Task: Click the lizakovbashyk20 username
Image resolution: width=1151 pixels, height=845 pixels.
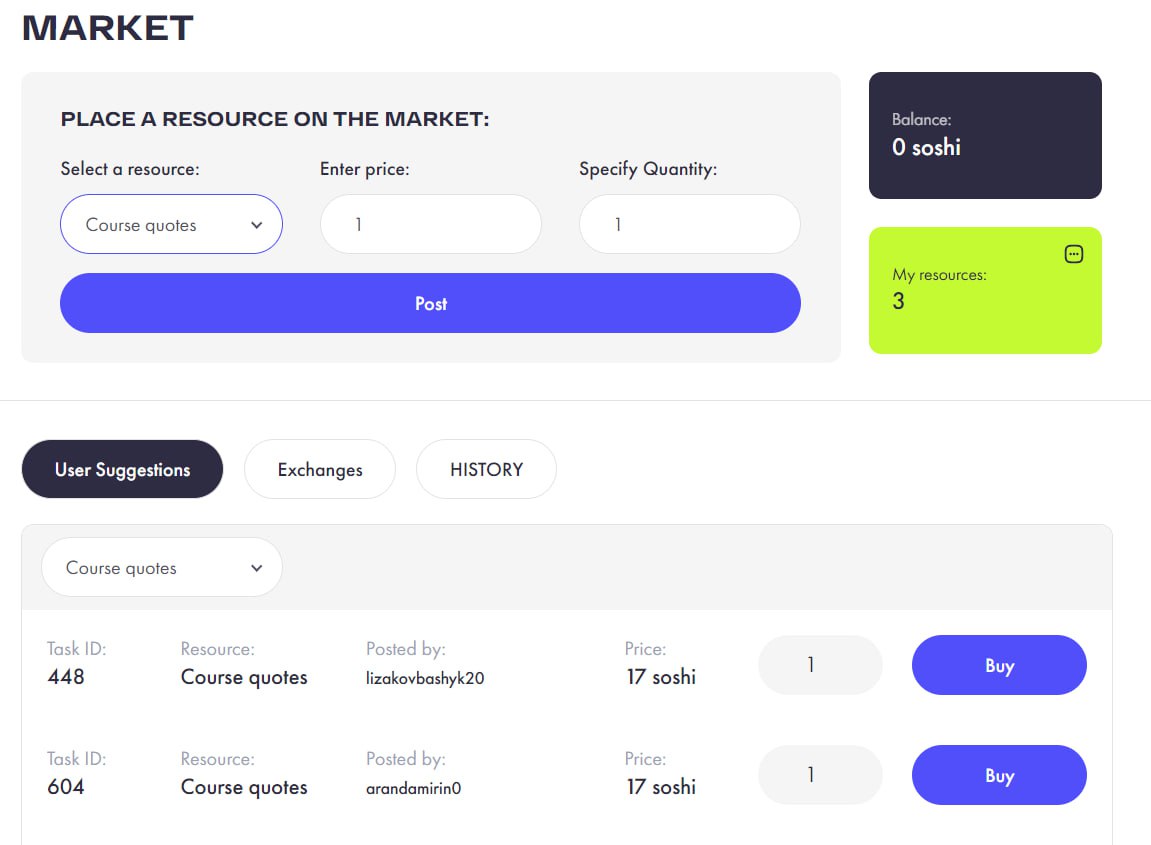Action: tap(425, 678)
